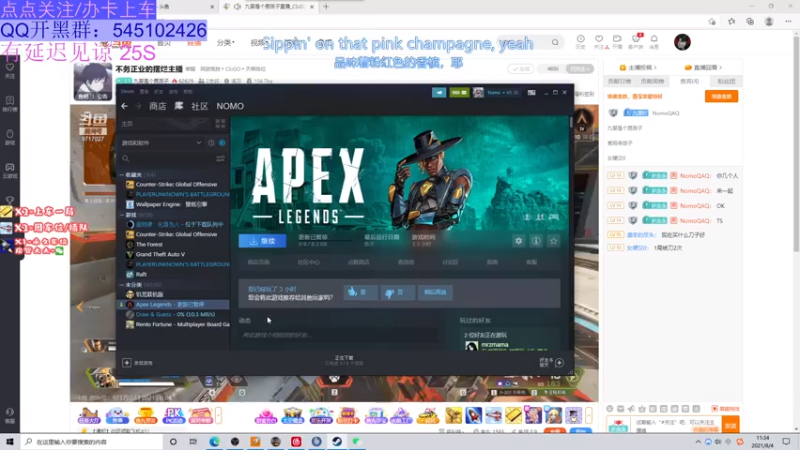Image resolution: width=800 pixels, height=450 pixels.
Task: Toggle the library grid view icon
Action: point(220,124)
